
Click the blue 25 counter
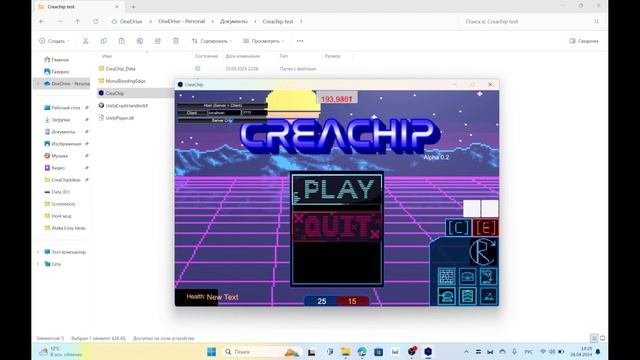[321, 301]
